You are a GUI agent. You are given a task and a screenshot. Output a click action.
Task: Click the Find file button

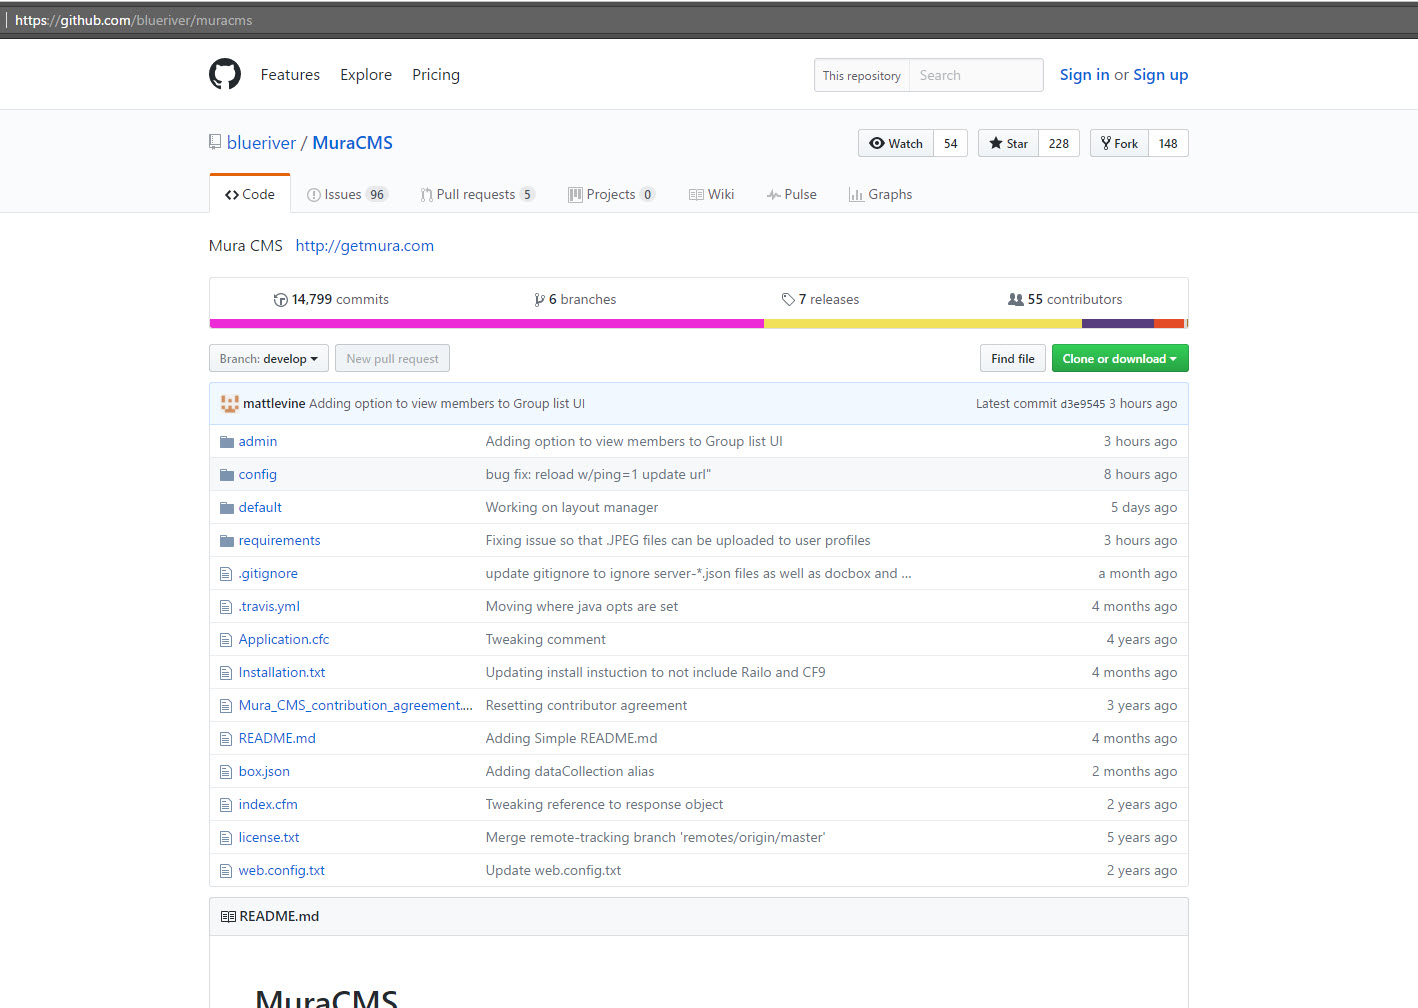(1013, 358)
